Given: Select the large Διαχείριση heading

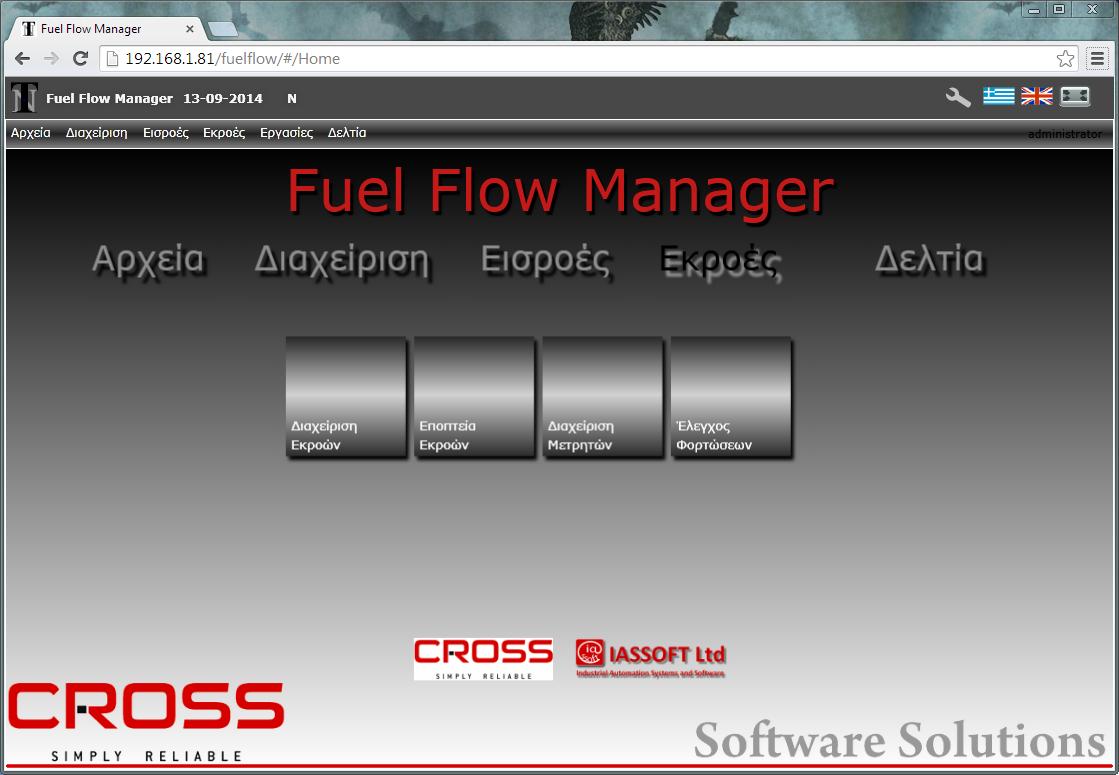Looking at the screenshot, I should (343, 260).
